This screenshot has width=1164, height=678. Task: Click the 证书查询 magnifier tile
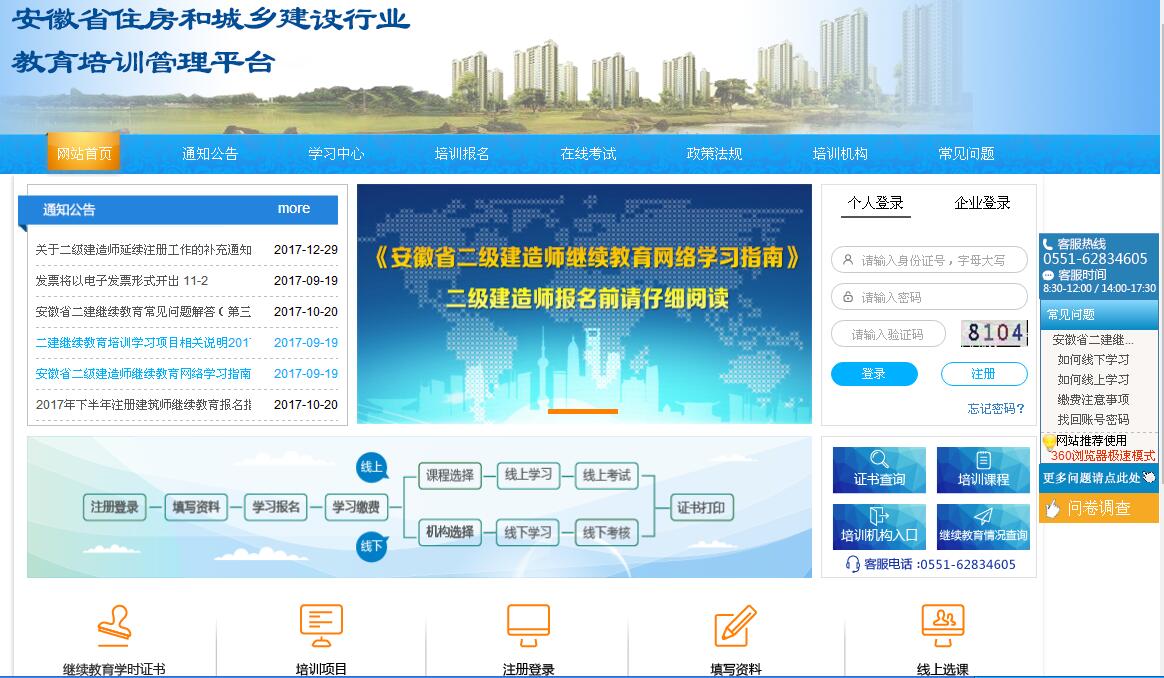(x=879, y=470)
